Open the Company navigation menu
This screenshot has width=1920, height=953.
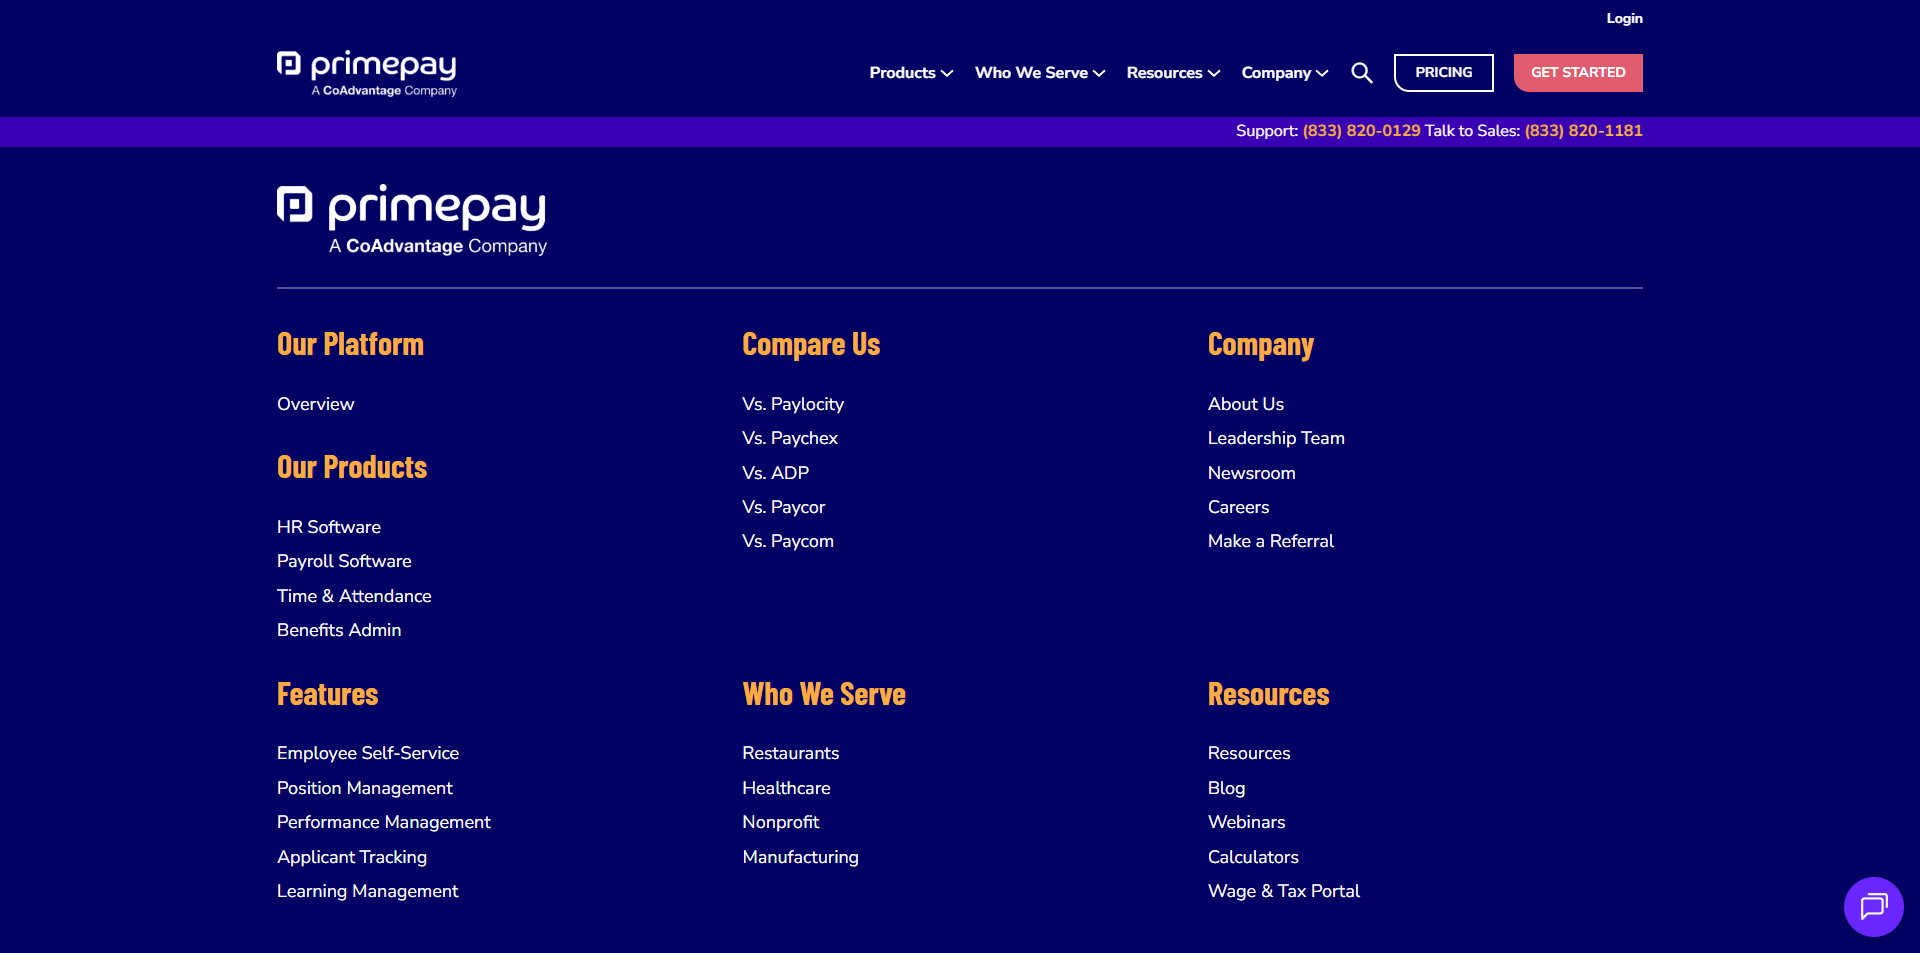pyautogui.click(x=1284, y=73)
